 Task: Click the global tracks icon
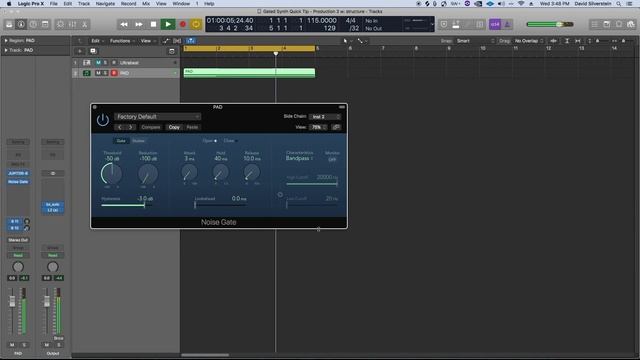(x=172, y=51)
